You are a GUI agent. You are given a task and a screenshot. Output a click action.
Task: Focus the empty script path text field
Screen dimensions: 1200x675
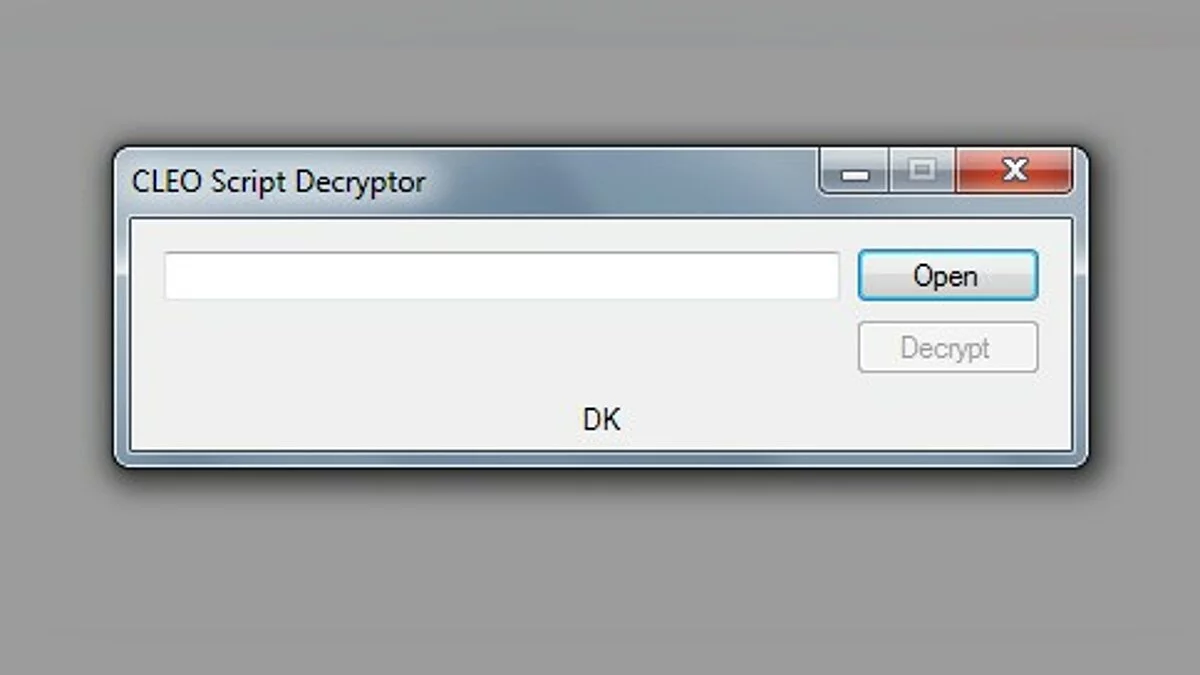[501, 276]
